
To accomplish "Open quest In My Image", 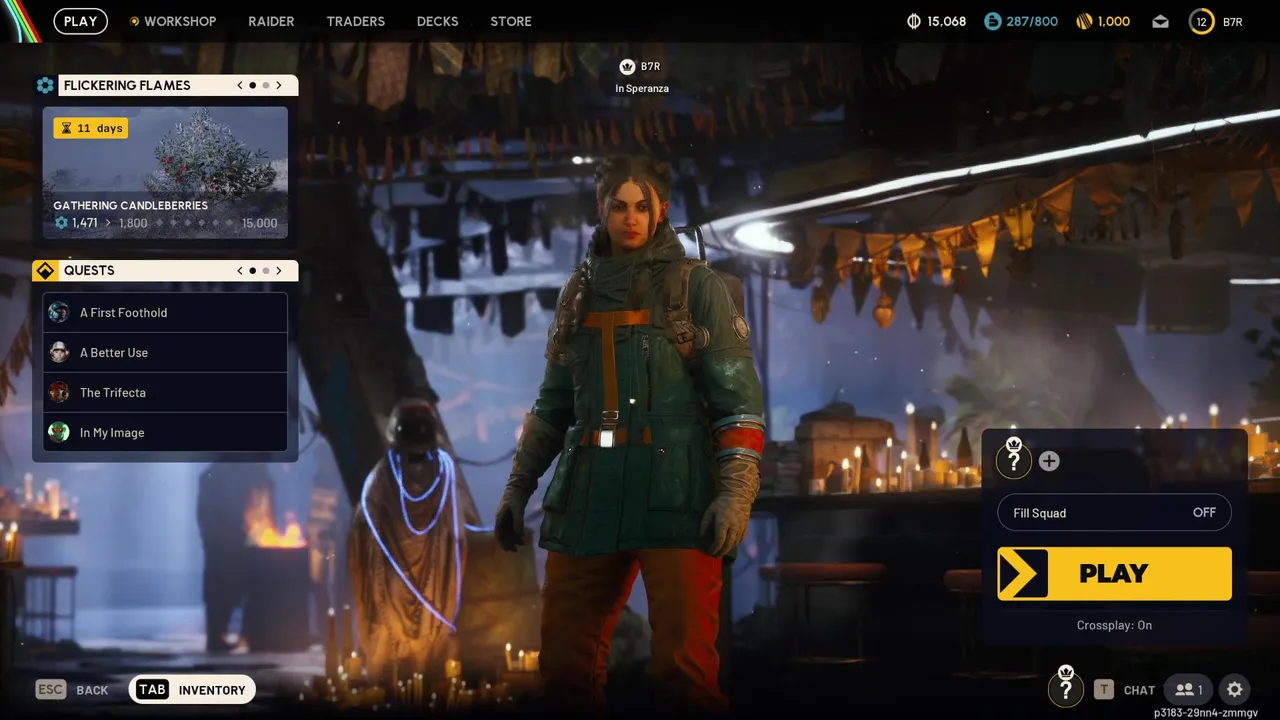I will click(x=165, y=432).
